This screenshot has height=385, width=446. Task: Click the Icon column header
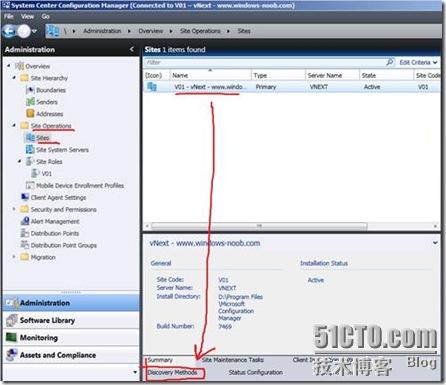(157, 75)
